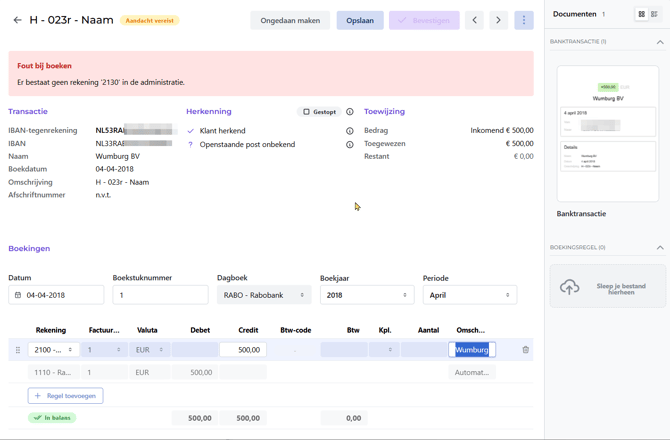
Task: Click the back arrow next to the title
Action: tap(18, 20)
